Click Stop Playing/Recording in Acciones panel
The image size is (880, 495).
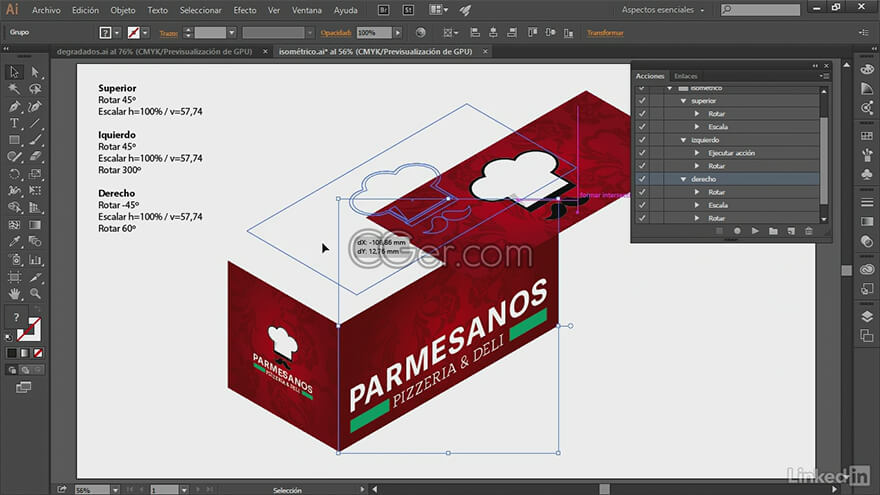719,231
